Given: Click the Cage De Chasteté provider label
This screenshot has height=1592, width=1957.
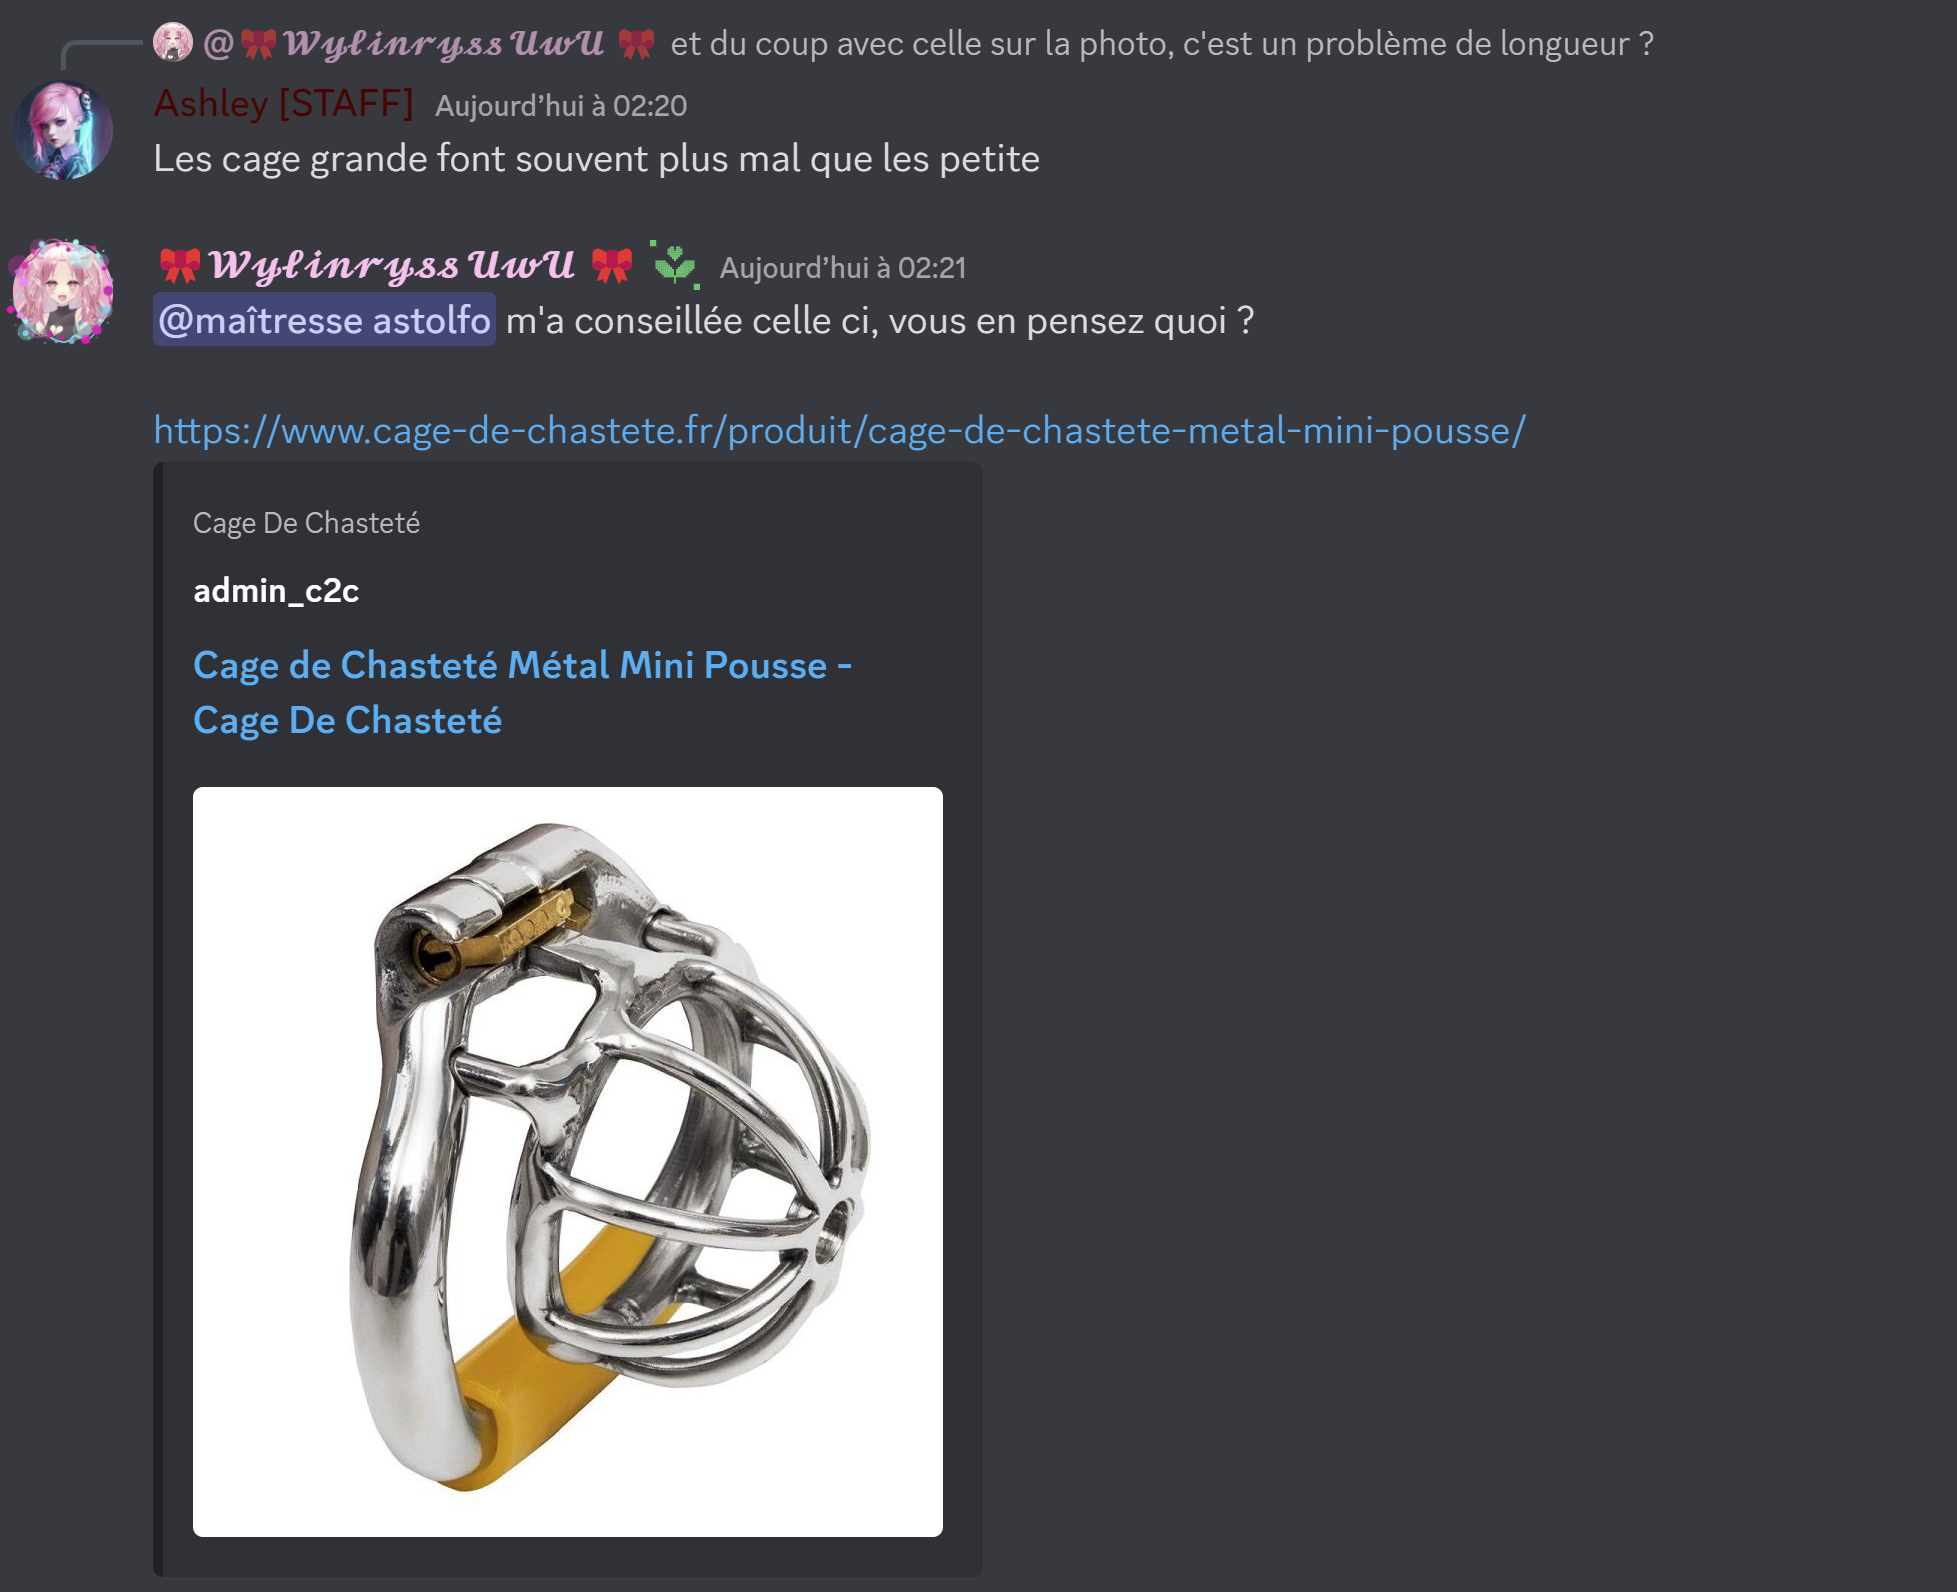Looking at the screenshot, I should 306,523.
